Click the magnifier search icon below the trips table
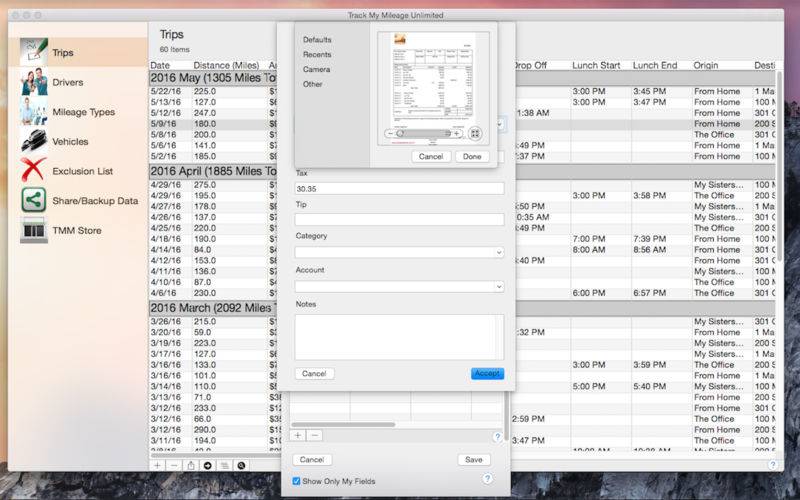 pyautogui.click(x=241, y=465)
